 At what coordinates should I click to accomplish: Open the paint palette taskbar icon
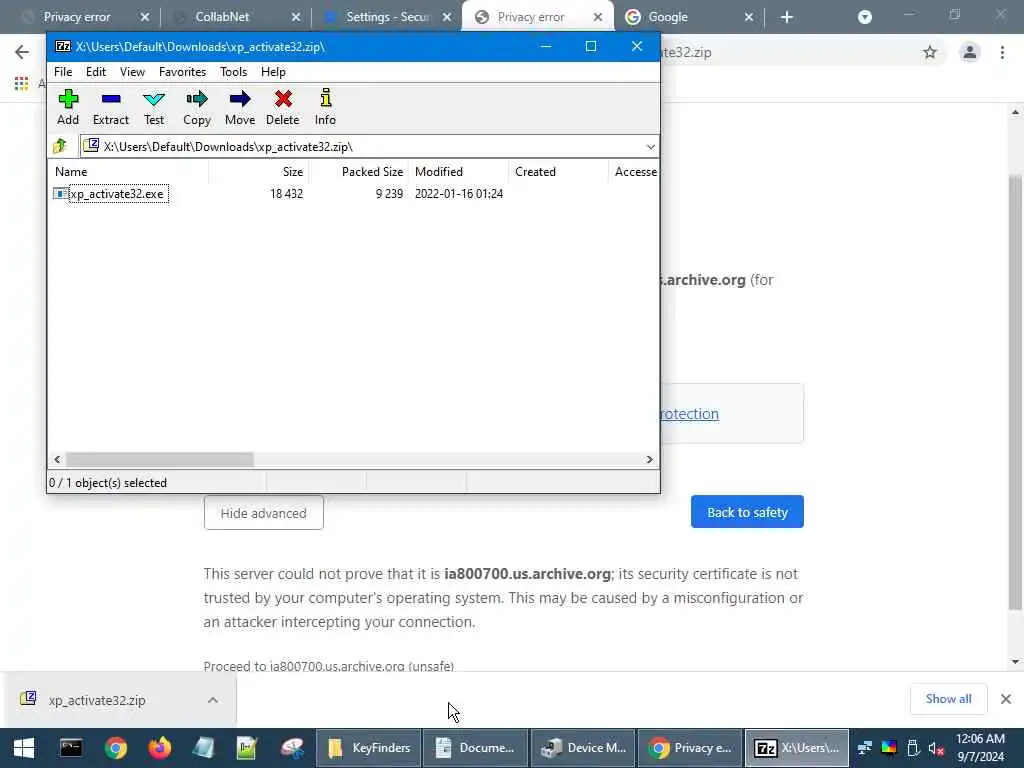[x=292, y=748]
